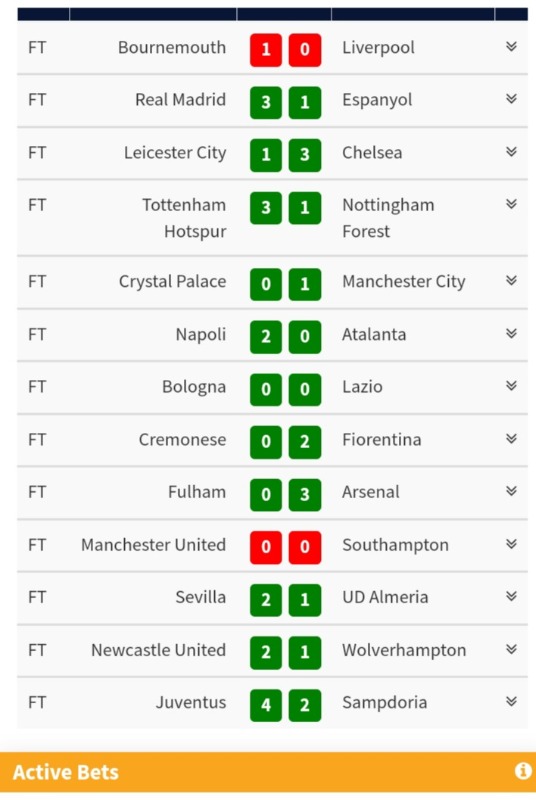Expand the Manchester United vs Southampton row
This screenshot has height=800, width=536.
(x=511, y=544)
